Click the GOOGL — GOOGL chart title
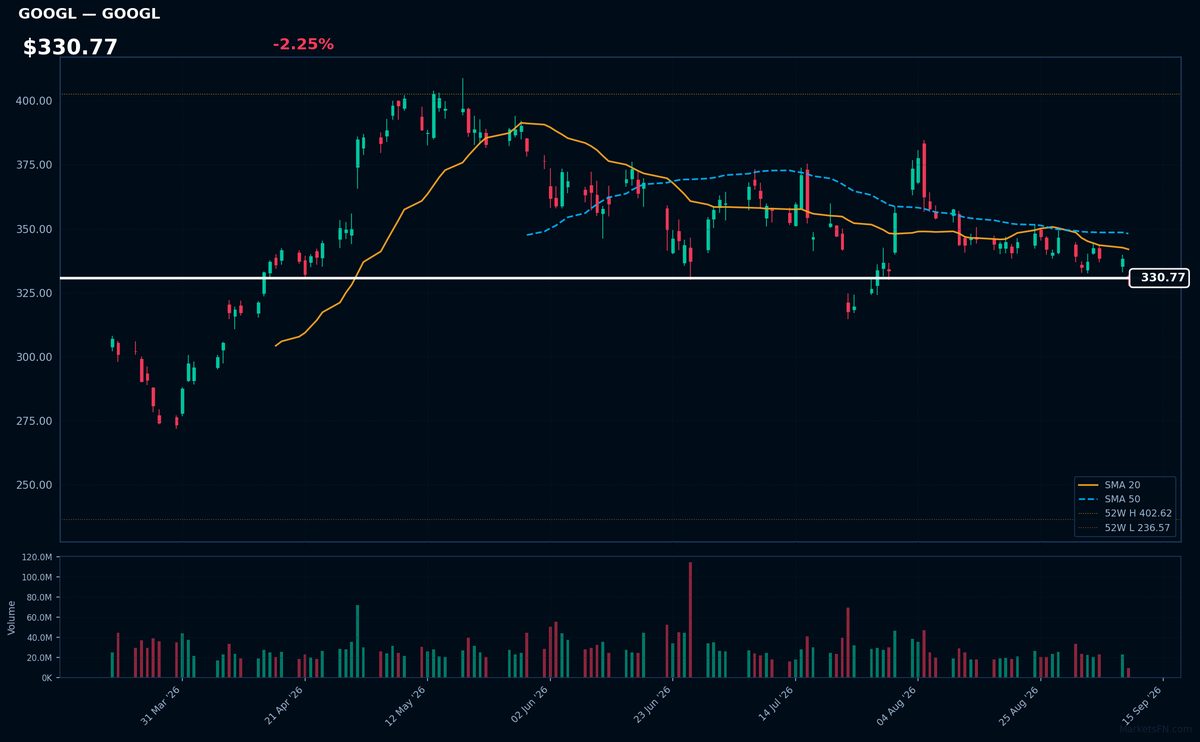The height and width of the screenshot is (742, 1200). (x=89, y=14)
